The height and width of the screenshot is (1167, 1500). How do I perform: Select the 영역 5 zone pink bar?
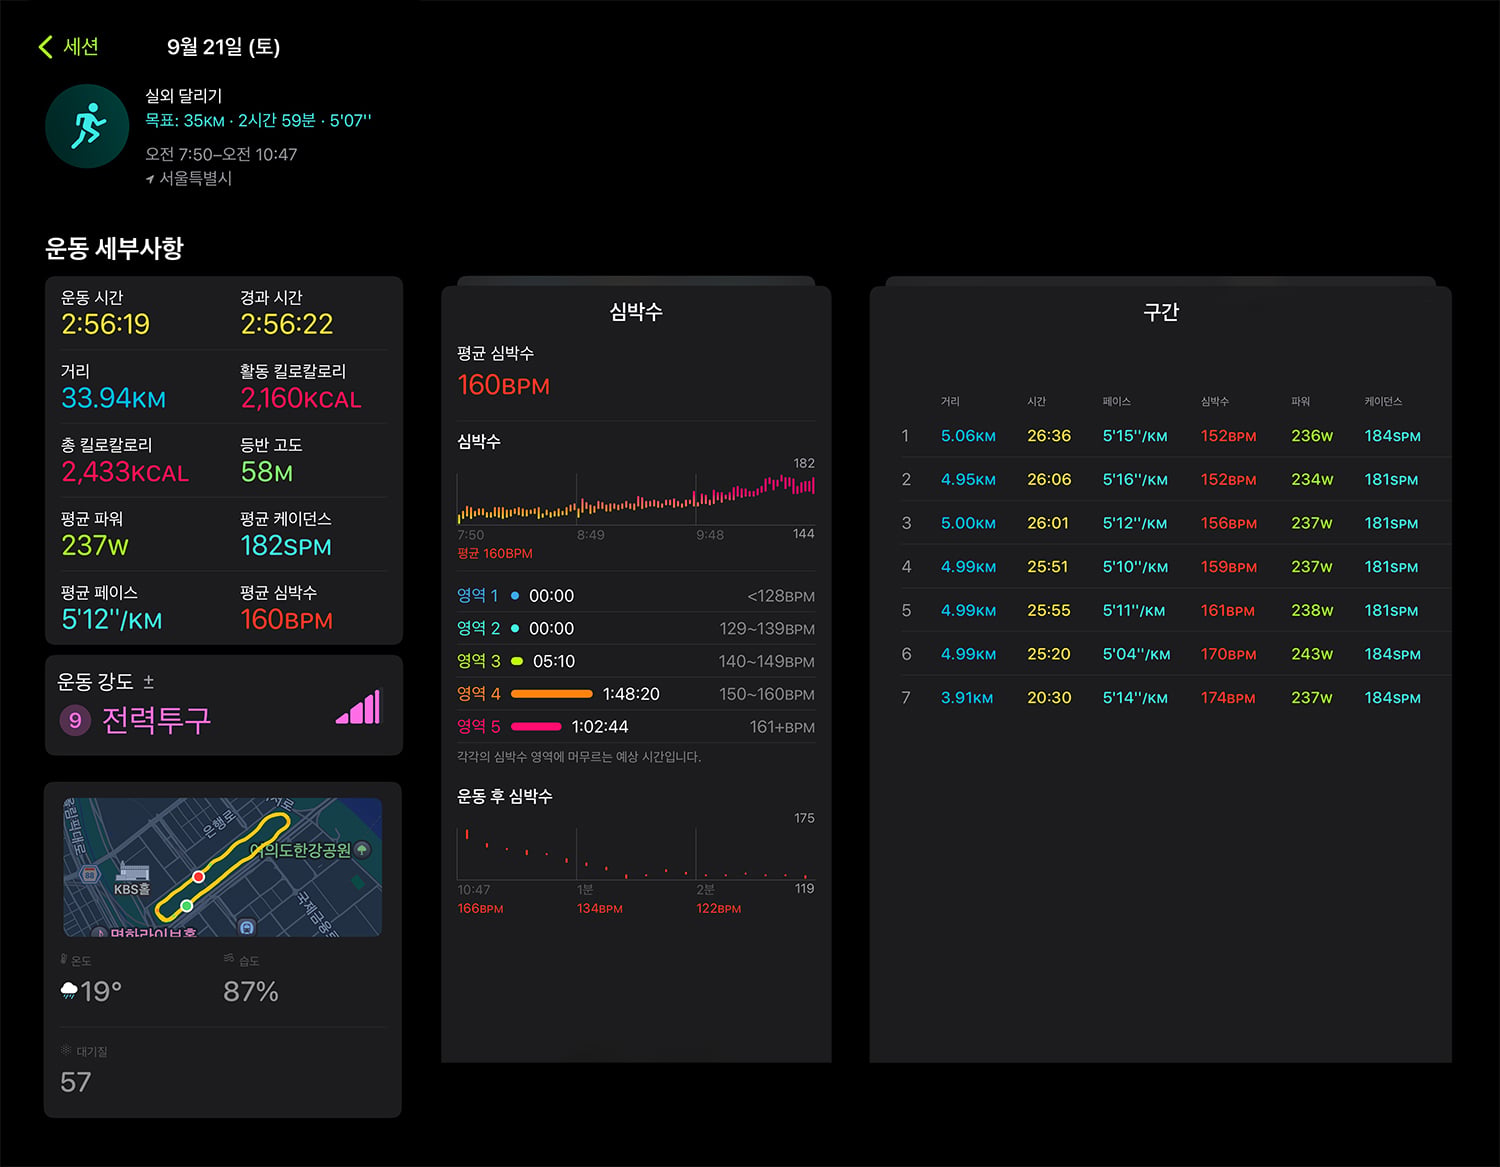tap(536, 727)
